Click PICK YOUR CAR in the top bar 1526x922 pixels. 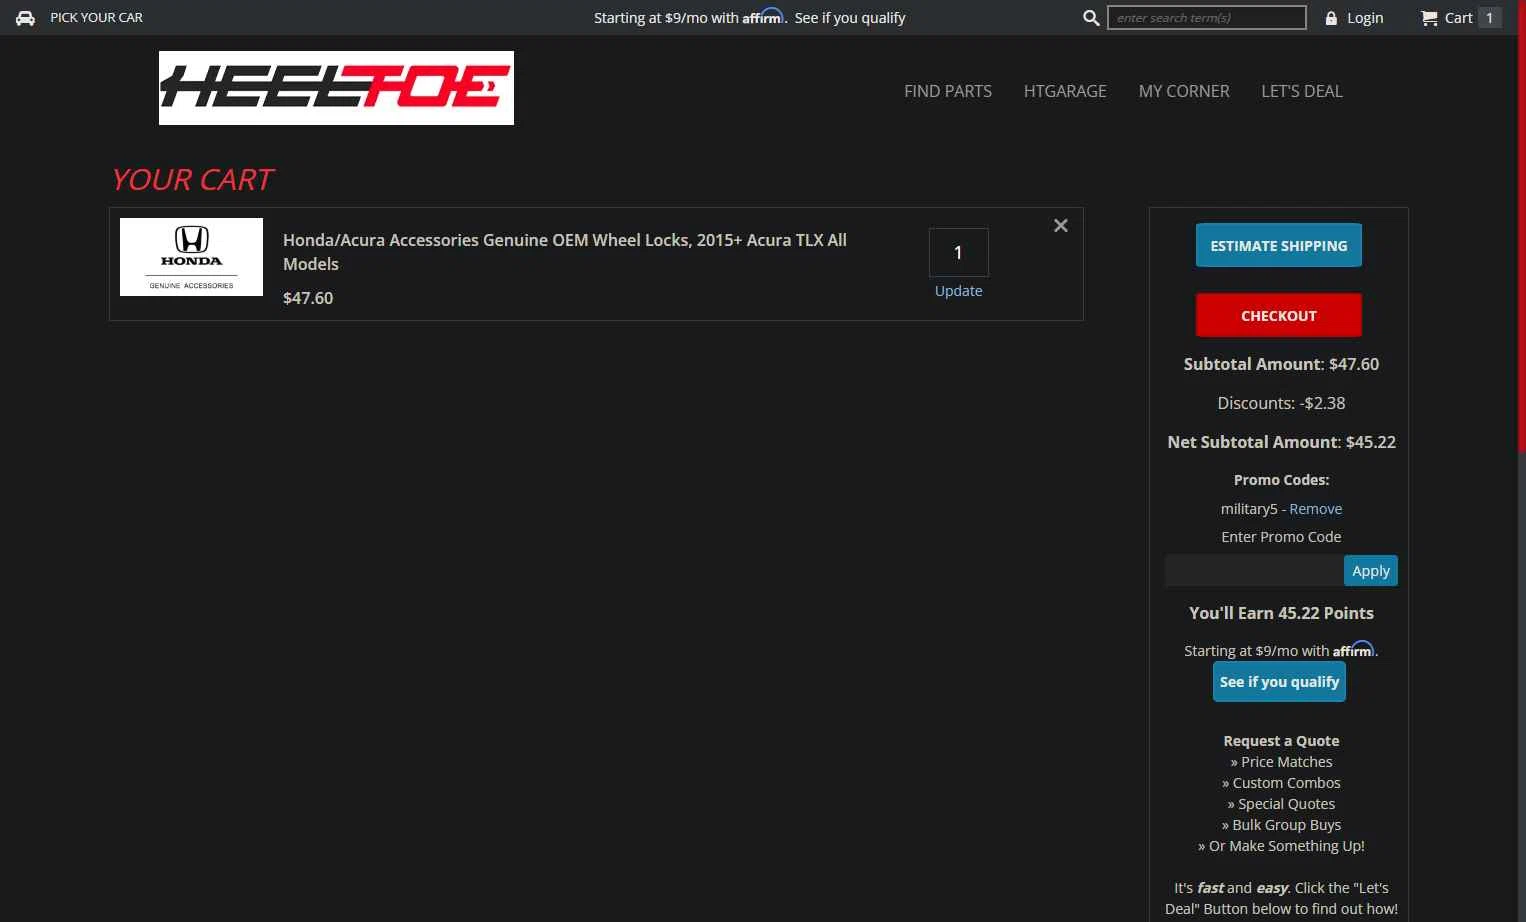97,18
